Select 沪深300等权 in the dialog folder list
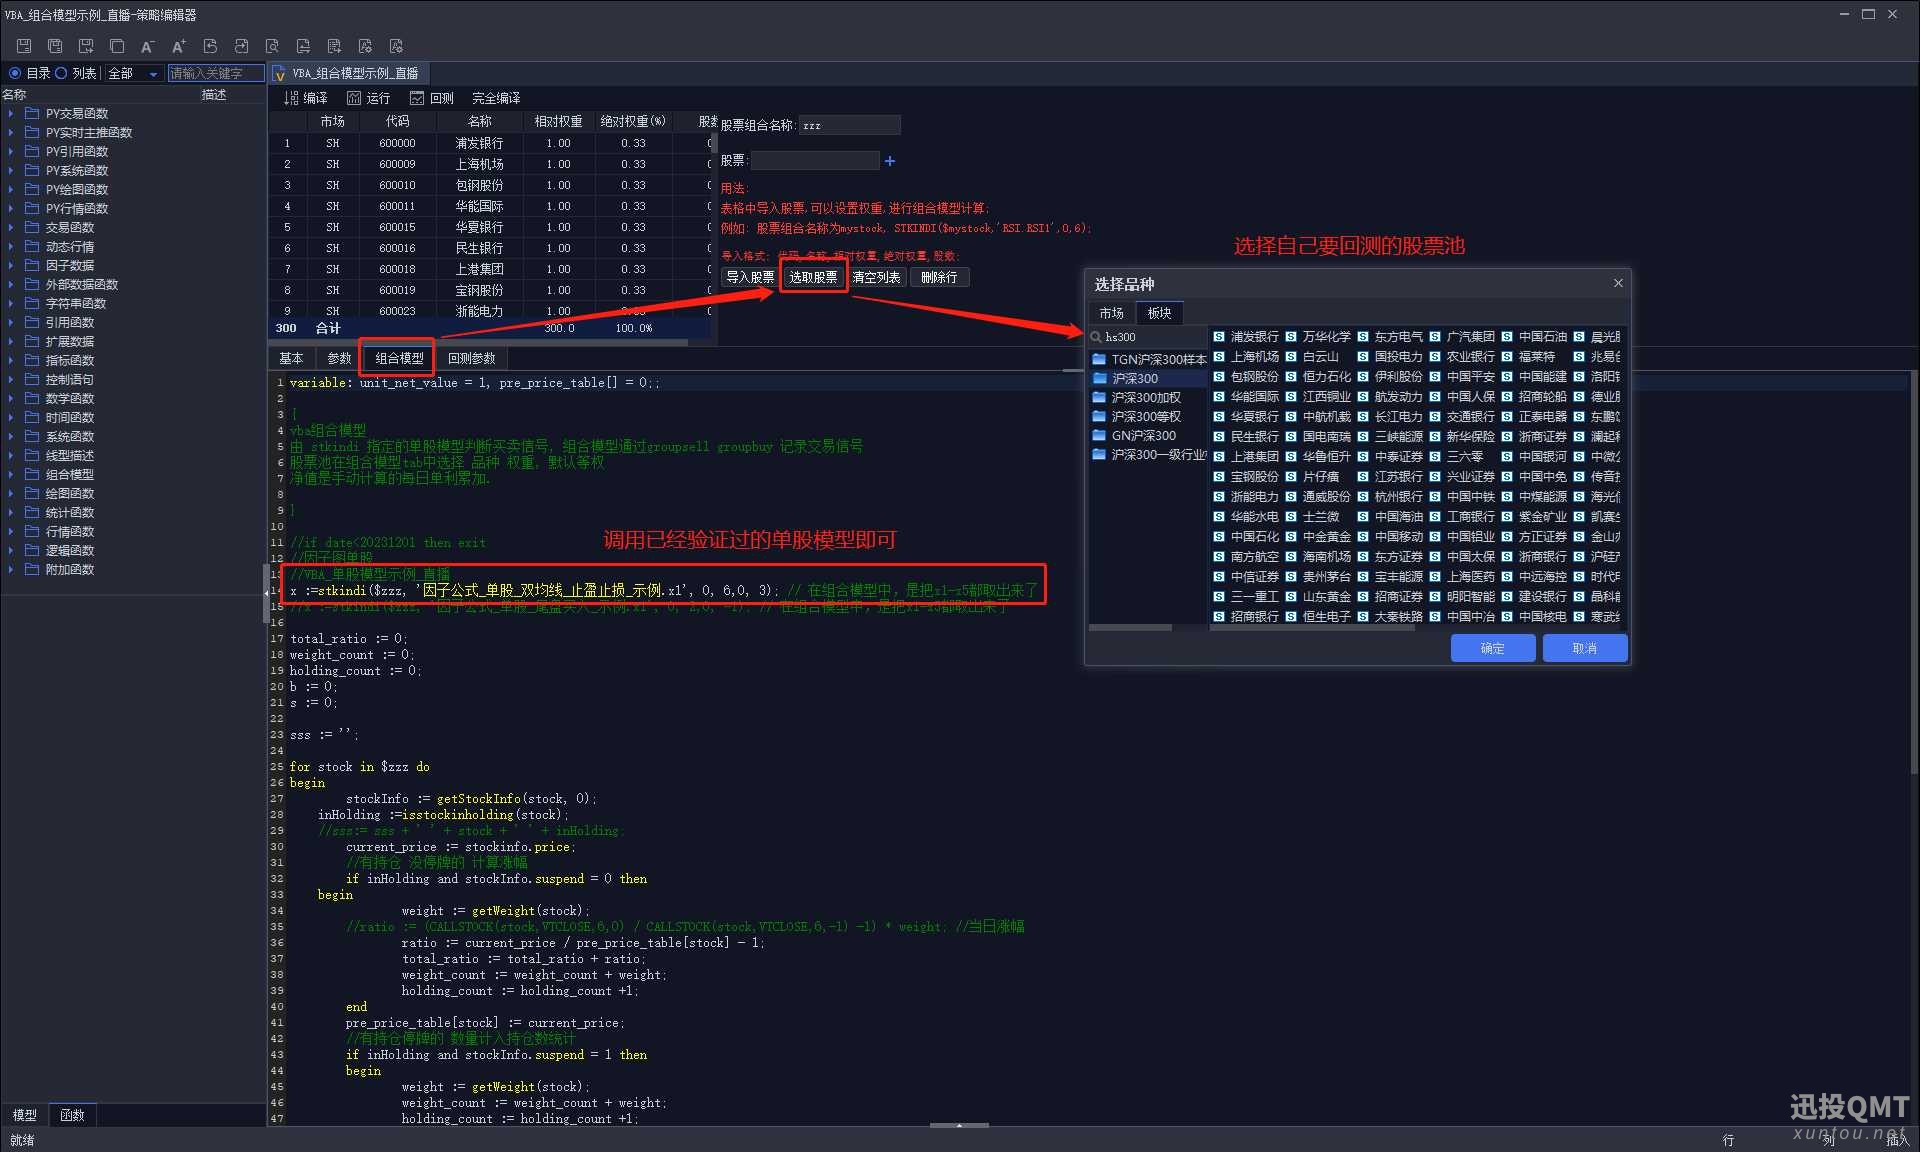Viewport: 1920px width, 1152px height. 1146,416
